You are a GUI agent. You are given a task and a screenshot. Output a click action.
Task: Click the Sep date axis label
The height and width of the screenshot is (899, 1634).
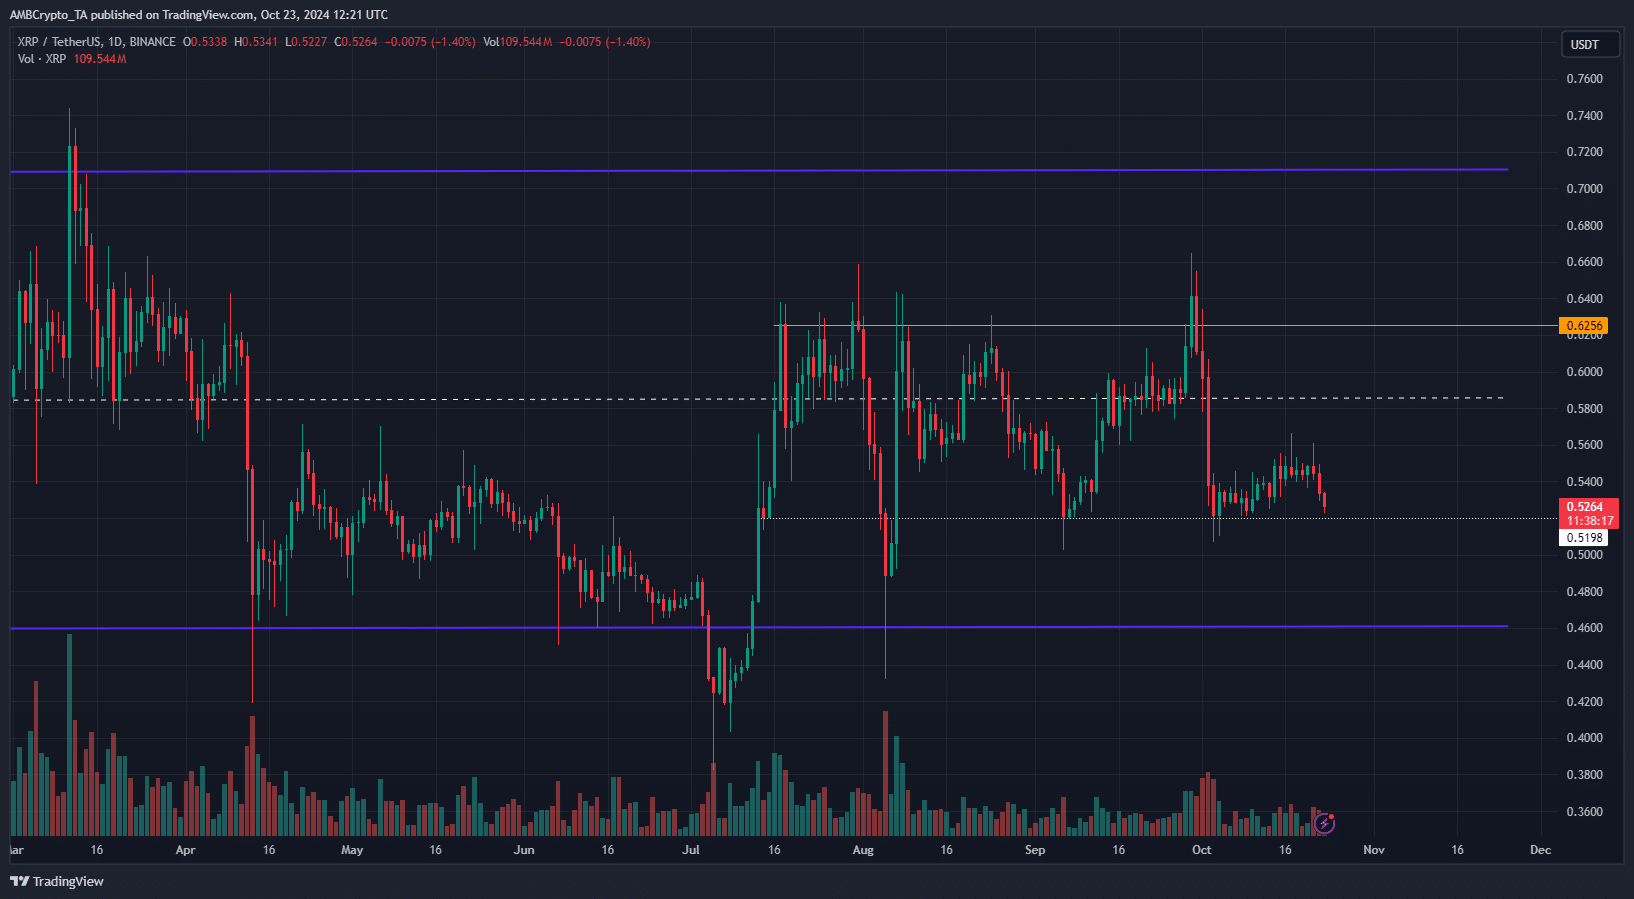pyautogui.click(x=1035, y=850)
